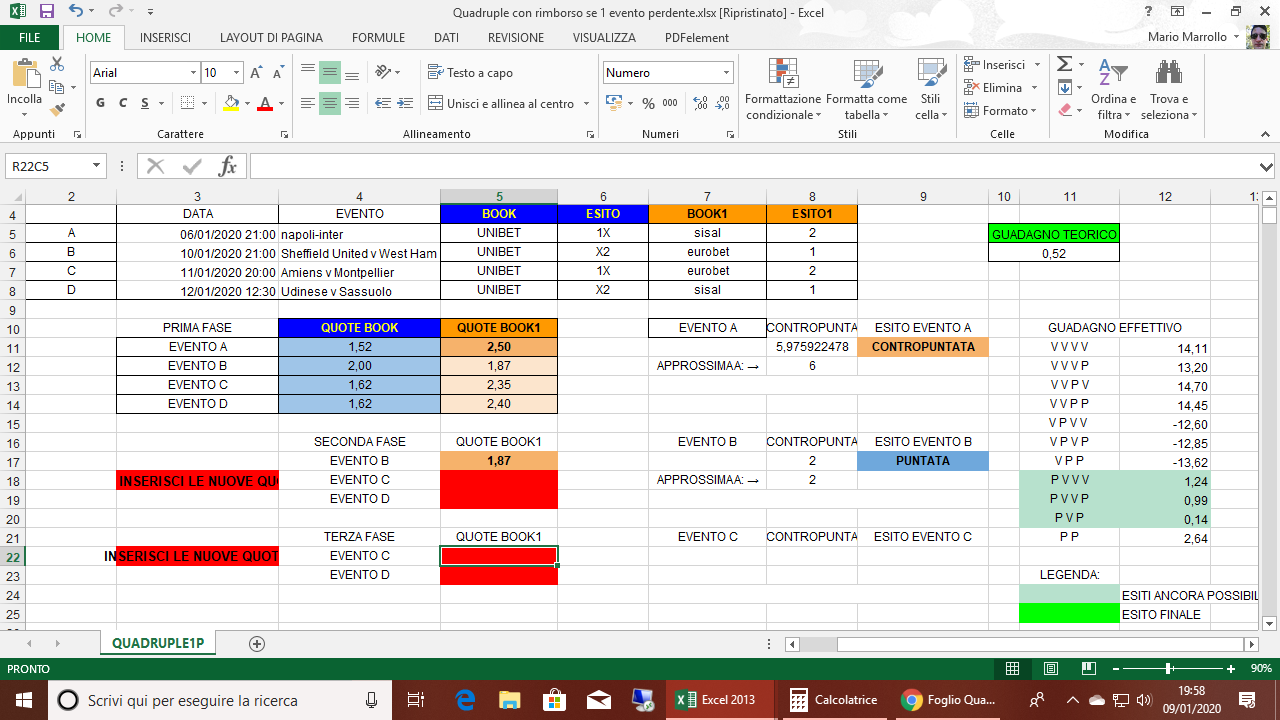1280x720 pixels.
Task: Toggle italic formatting C button
Action: point(123,103)
